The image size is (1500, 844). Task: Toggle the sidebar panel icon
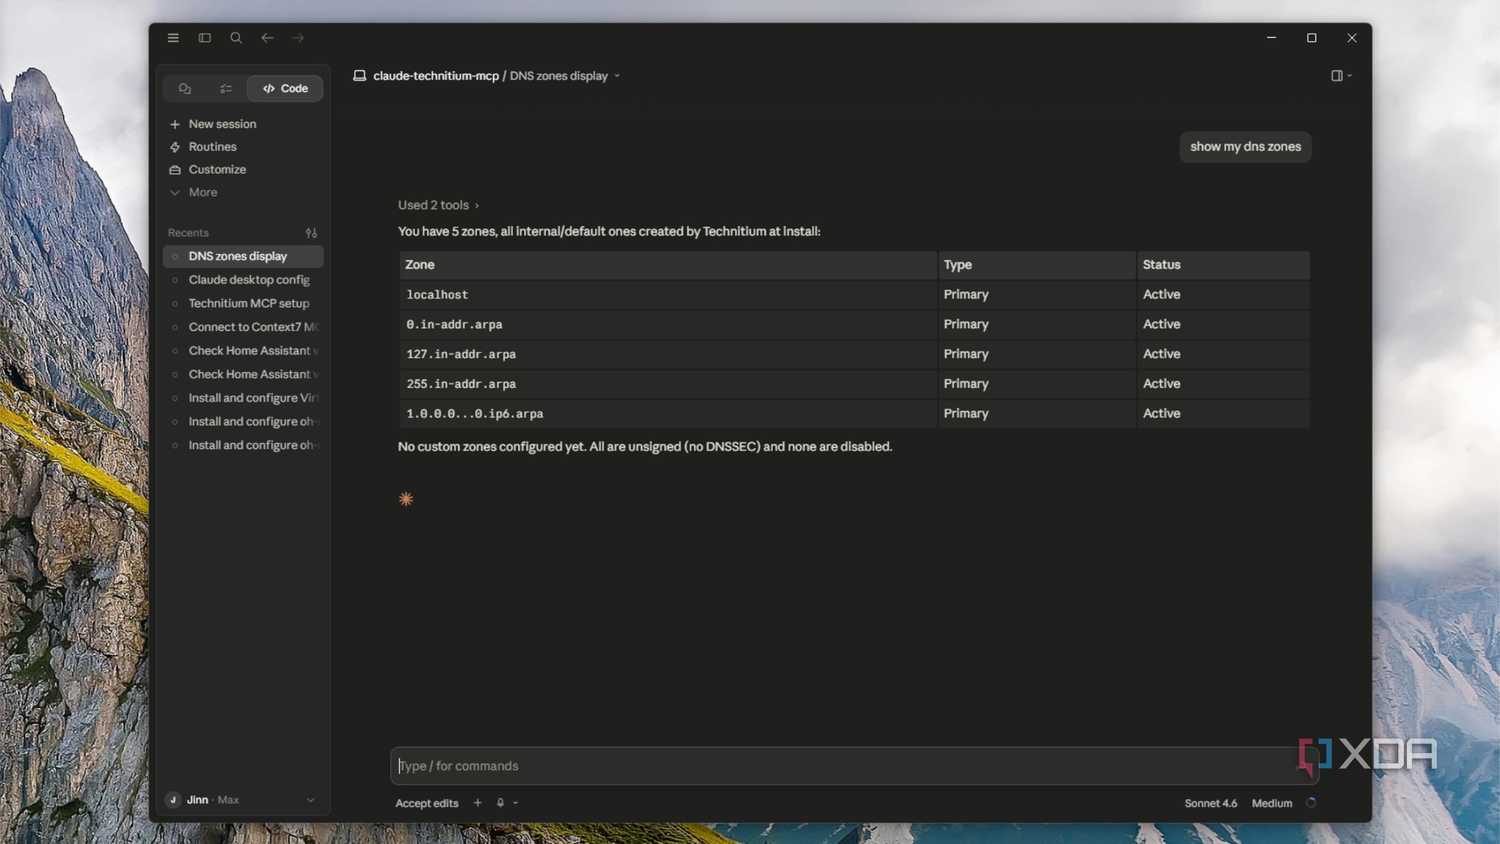[x=205, y=38]
